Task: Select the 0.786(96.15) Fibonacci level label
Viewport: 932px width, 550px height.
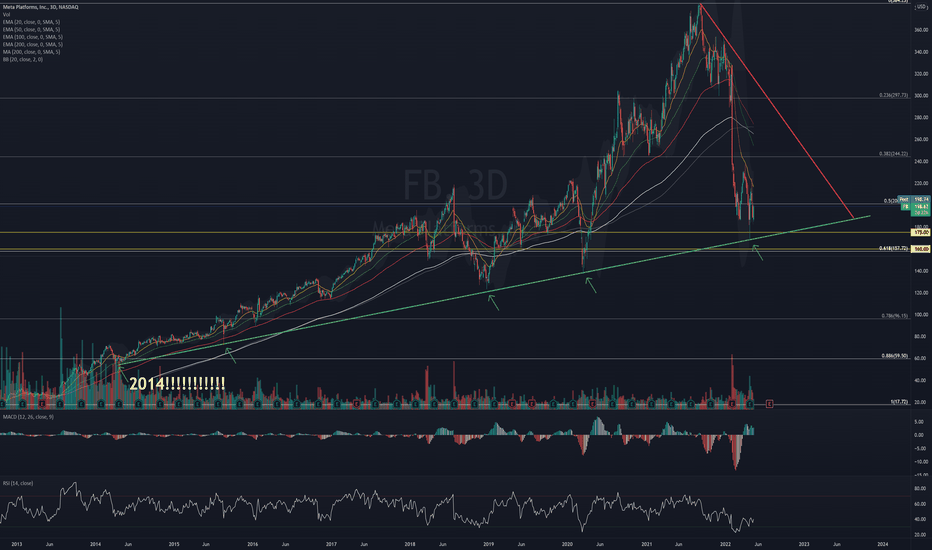Action: pyautogui.click(x=895, y=316)
